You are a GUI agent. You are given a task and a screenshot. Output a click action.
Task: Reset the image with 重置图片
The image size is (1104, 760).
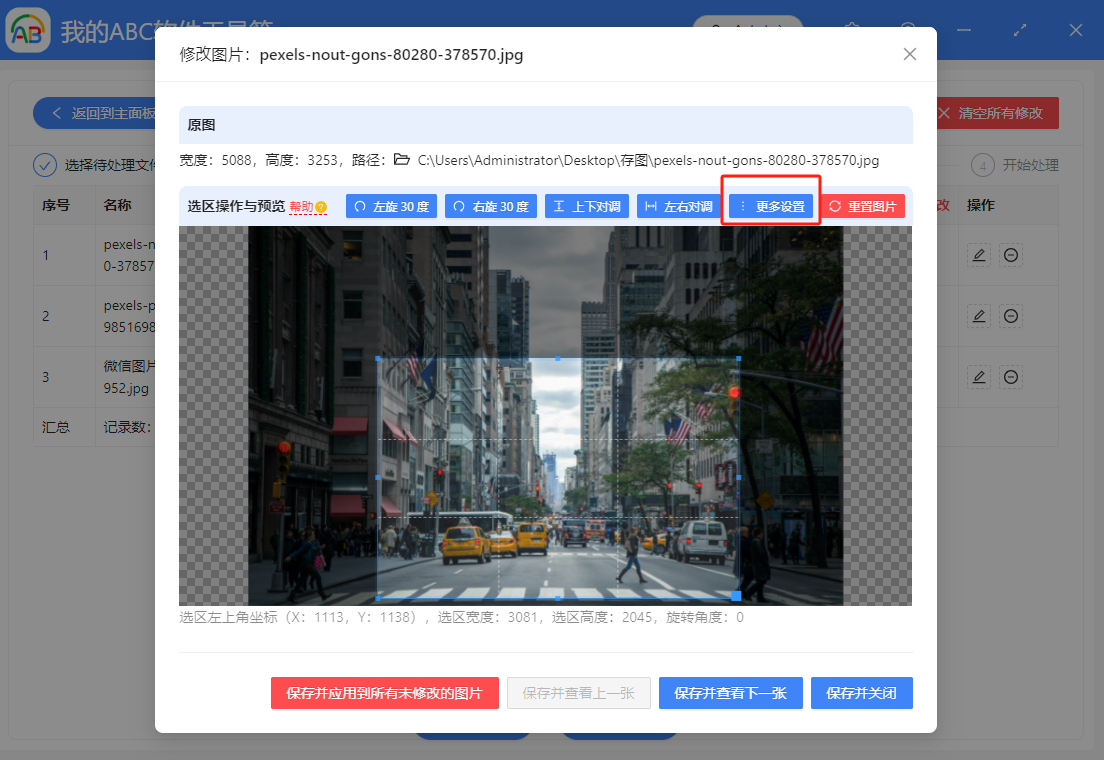(x=862, y=205)
